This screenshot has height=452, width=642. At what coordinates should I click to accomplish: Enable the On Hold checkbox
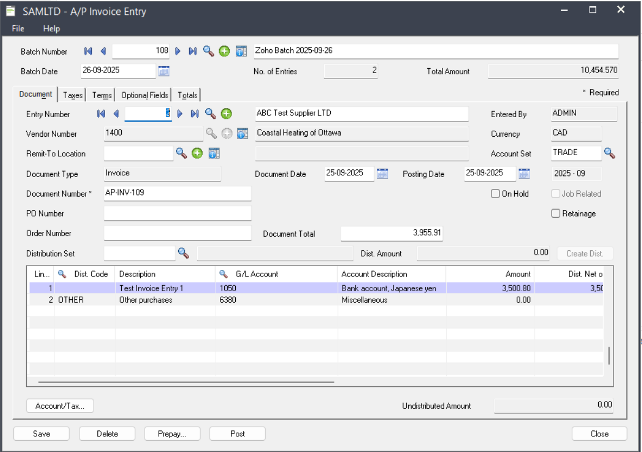coord(495,193)
